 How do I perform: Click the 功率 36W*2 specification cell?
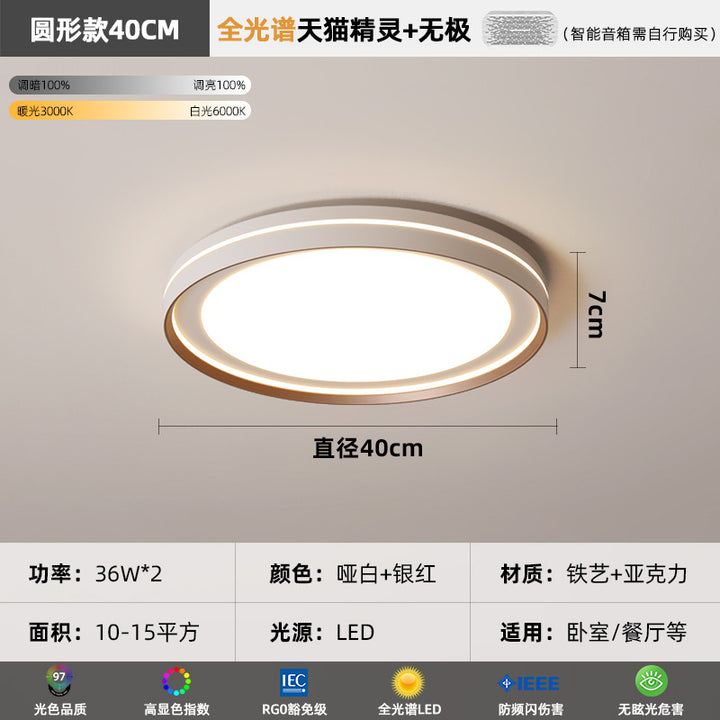118,574
